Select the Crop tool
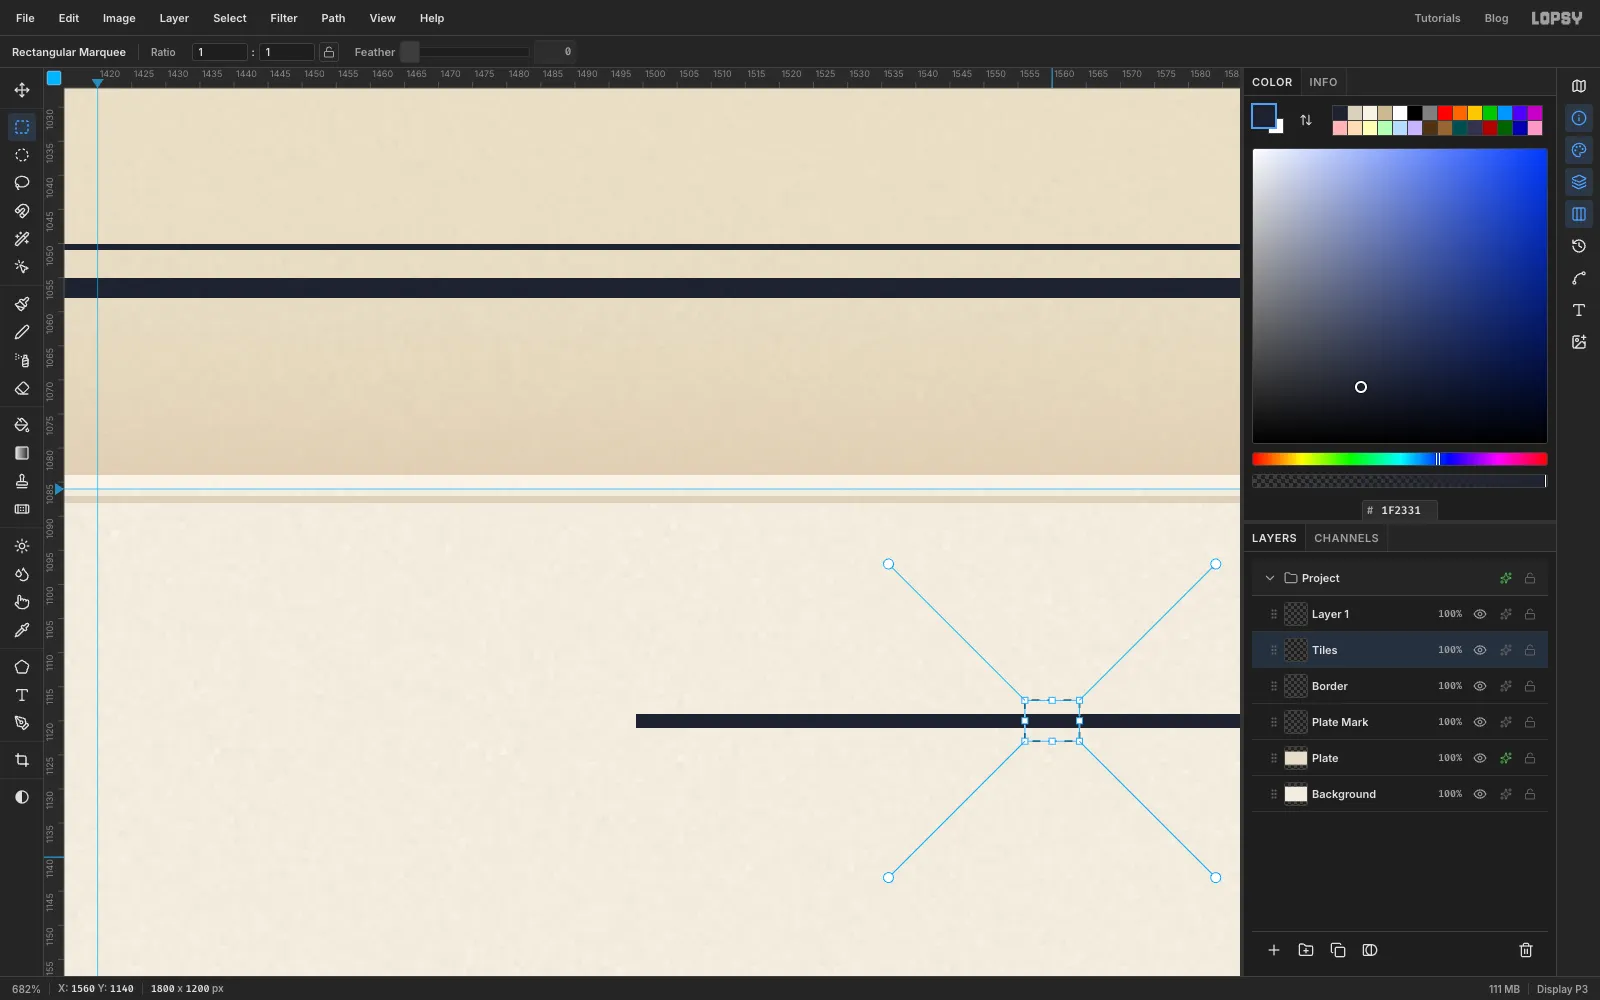Viewport: 1600px width, 1000px height. point(22,760)
